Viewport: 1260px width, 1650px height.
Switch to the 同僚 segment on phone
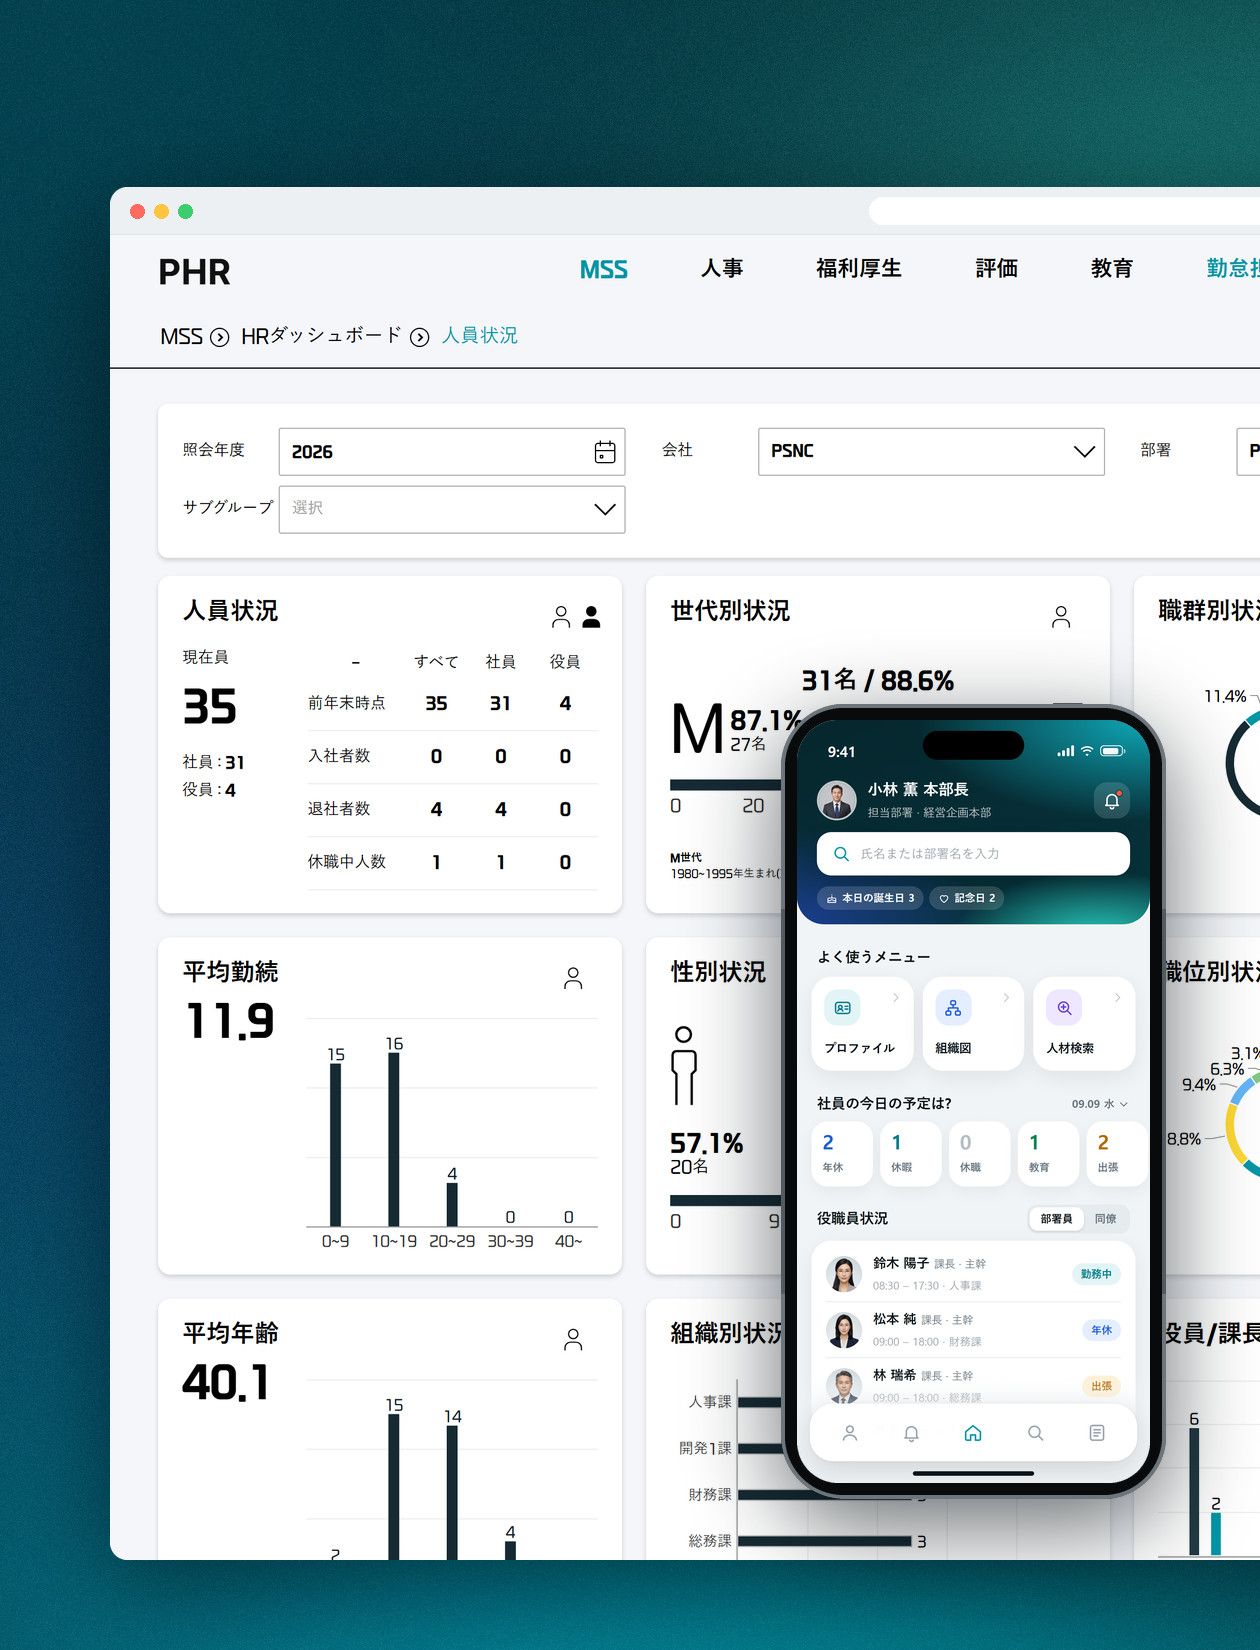click(1105, 1218)
